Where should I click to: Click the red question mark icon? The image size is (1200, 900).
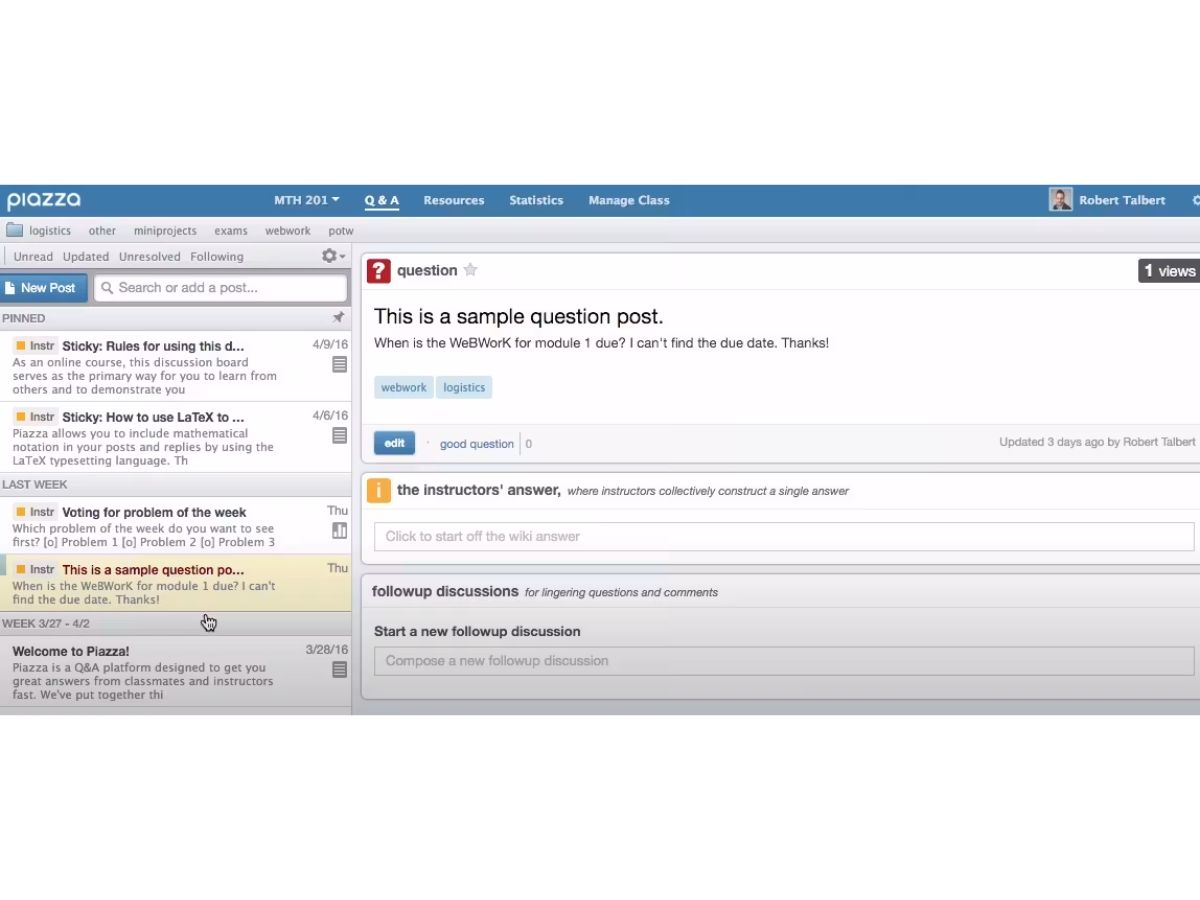pos(379,271)
